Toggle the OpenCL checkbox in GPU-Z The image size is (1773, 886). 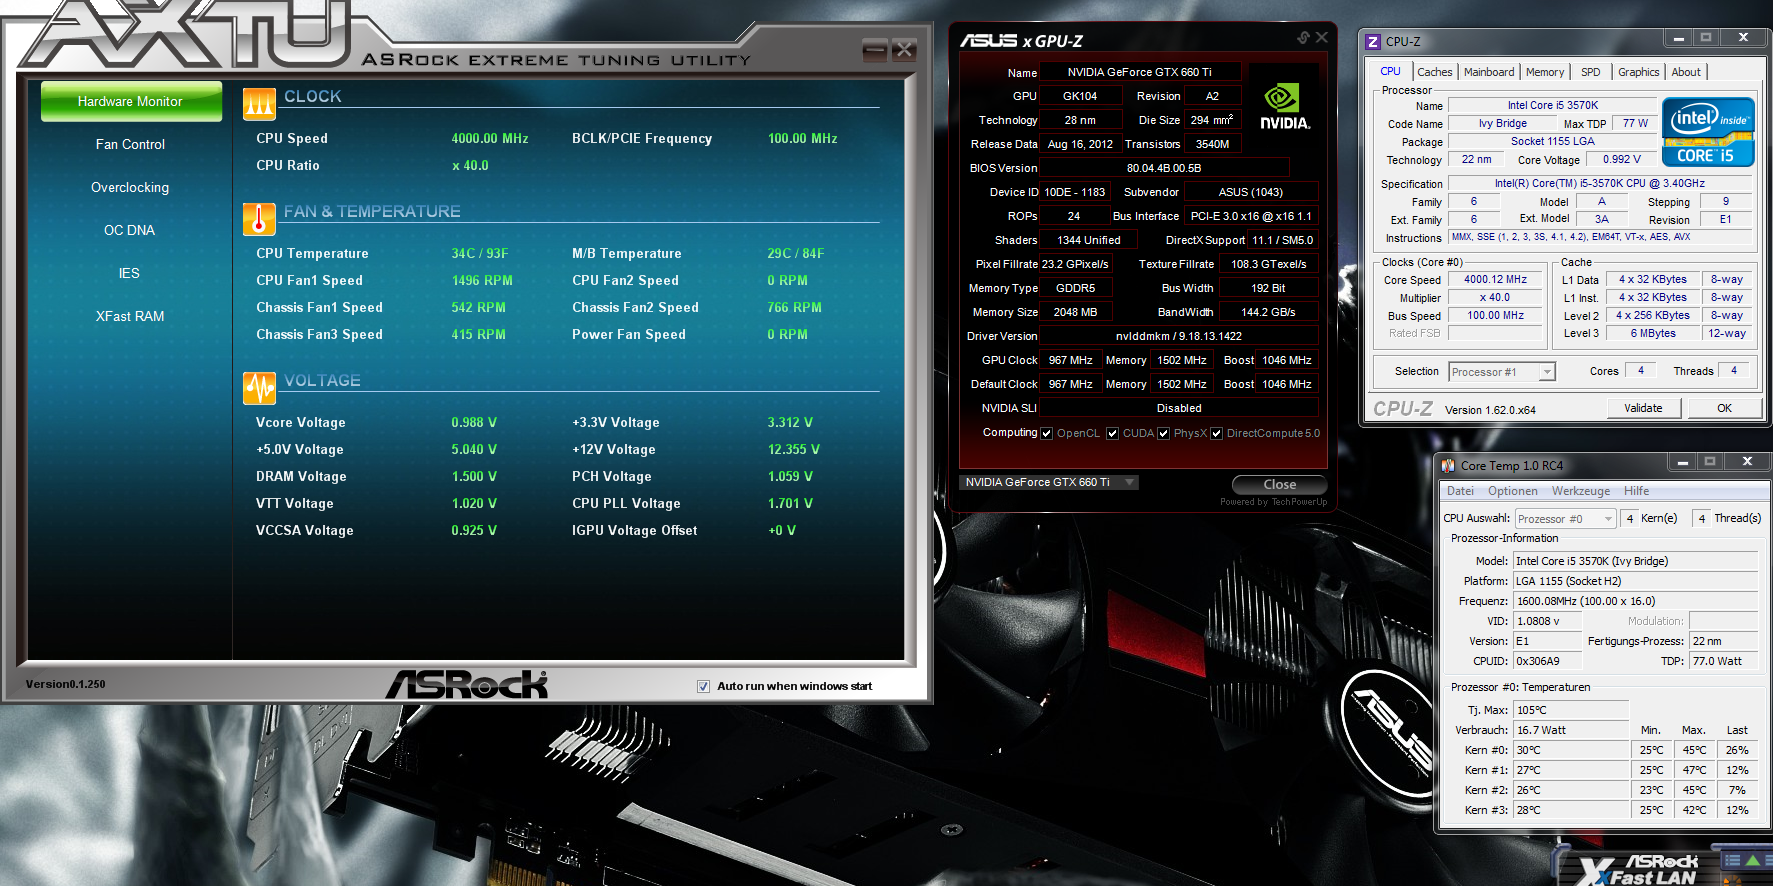tap(1046, 434)
